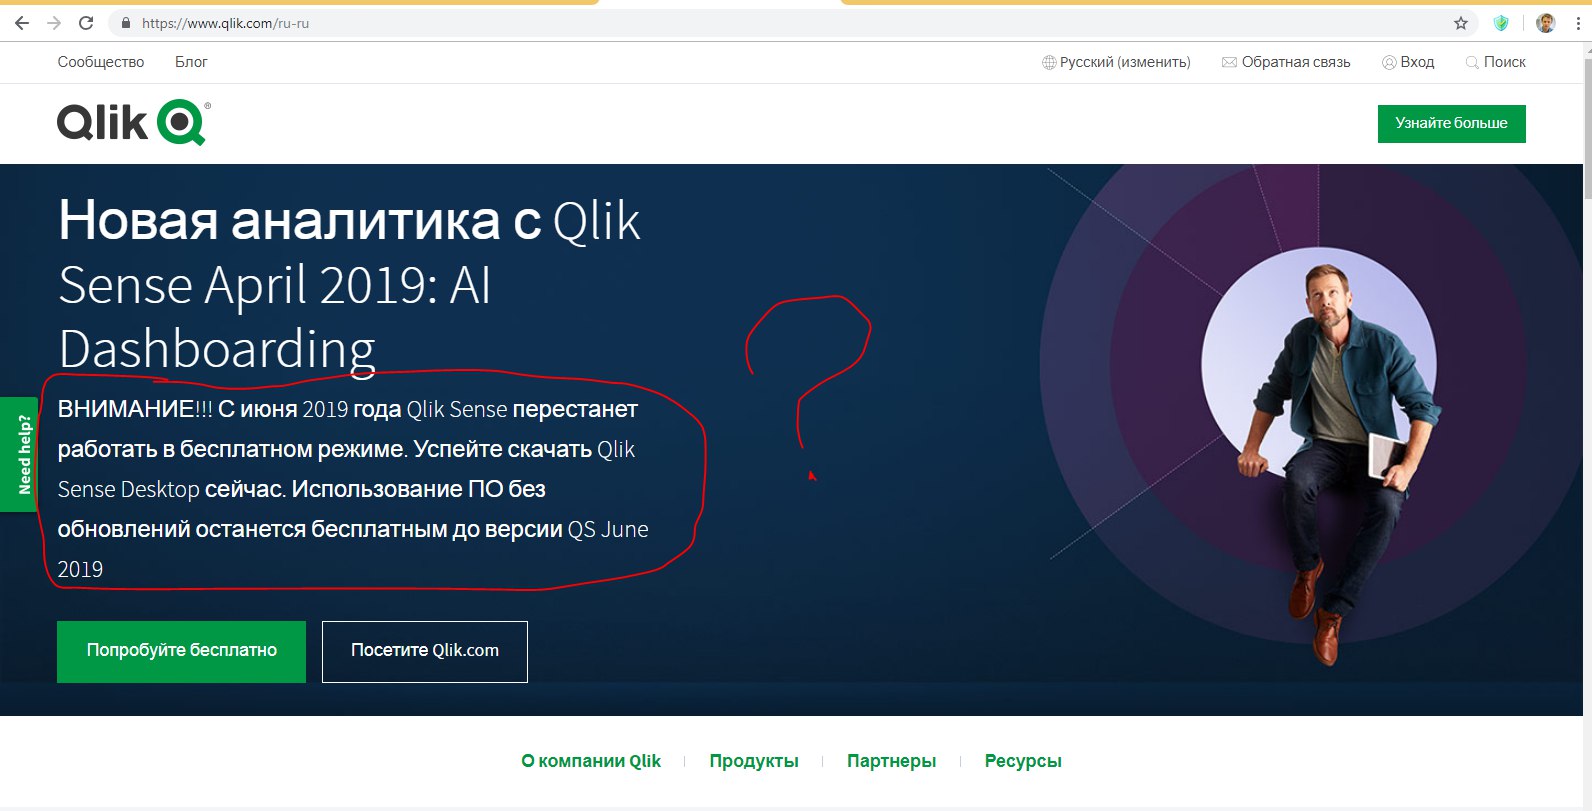Click the page vertical scrollbar thumb
1592x811 pixels.
point(1588,130)
